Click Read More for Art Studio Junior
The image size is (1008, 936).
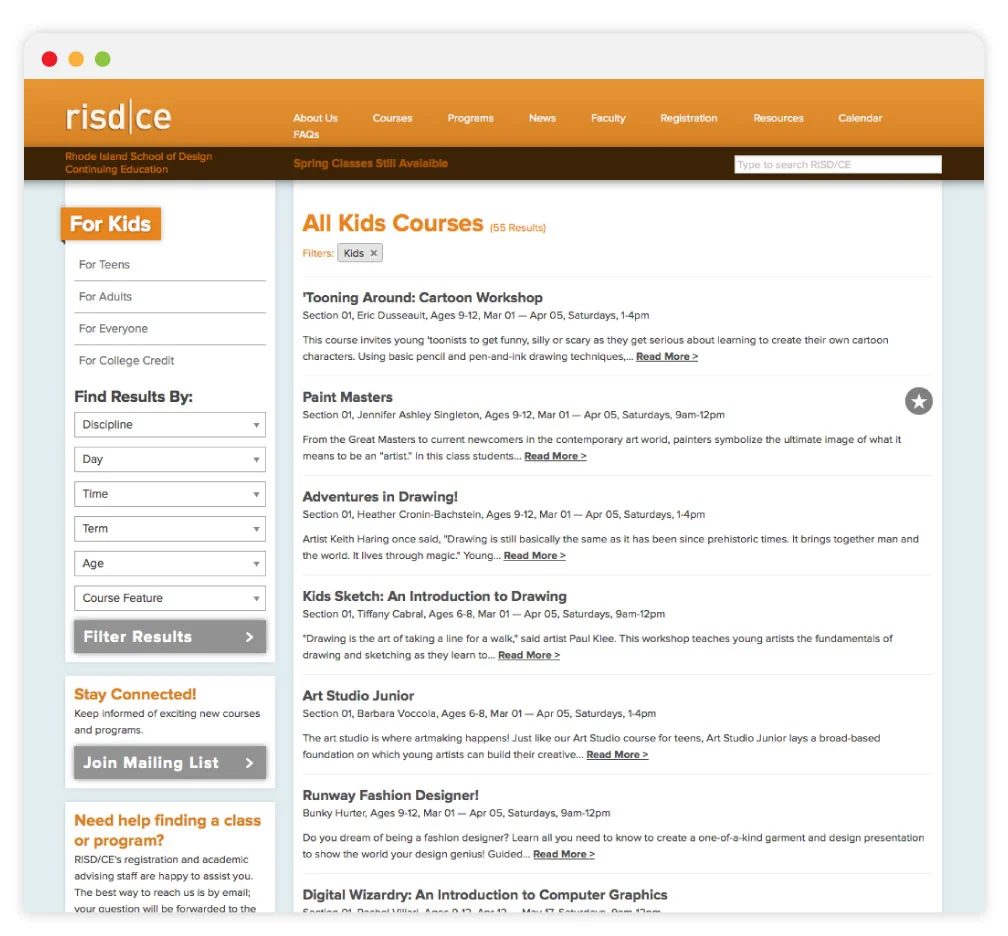(617, 755)
